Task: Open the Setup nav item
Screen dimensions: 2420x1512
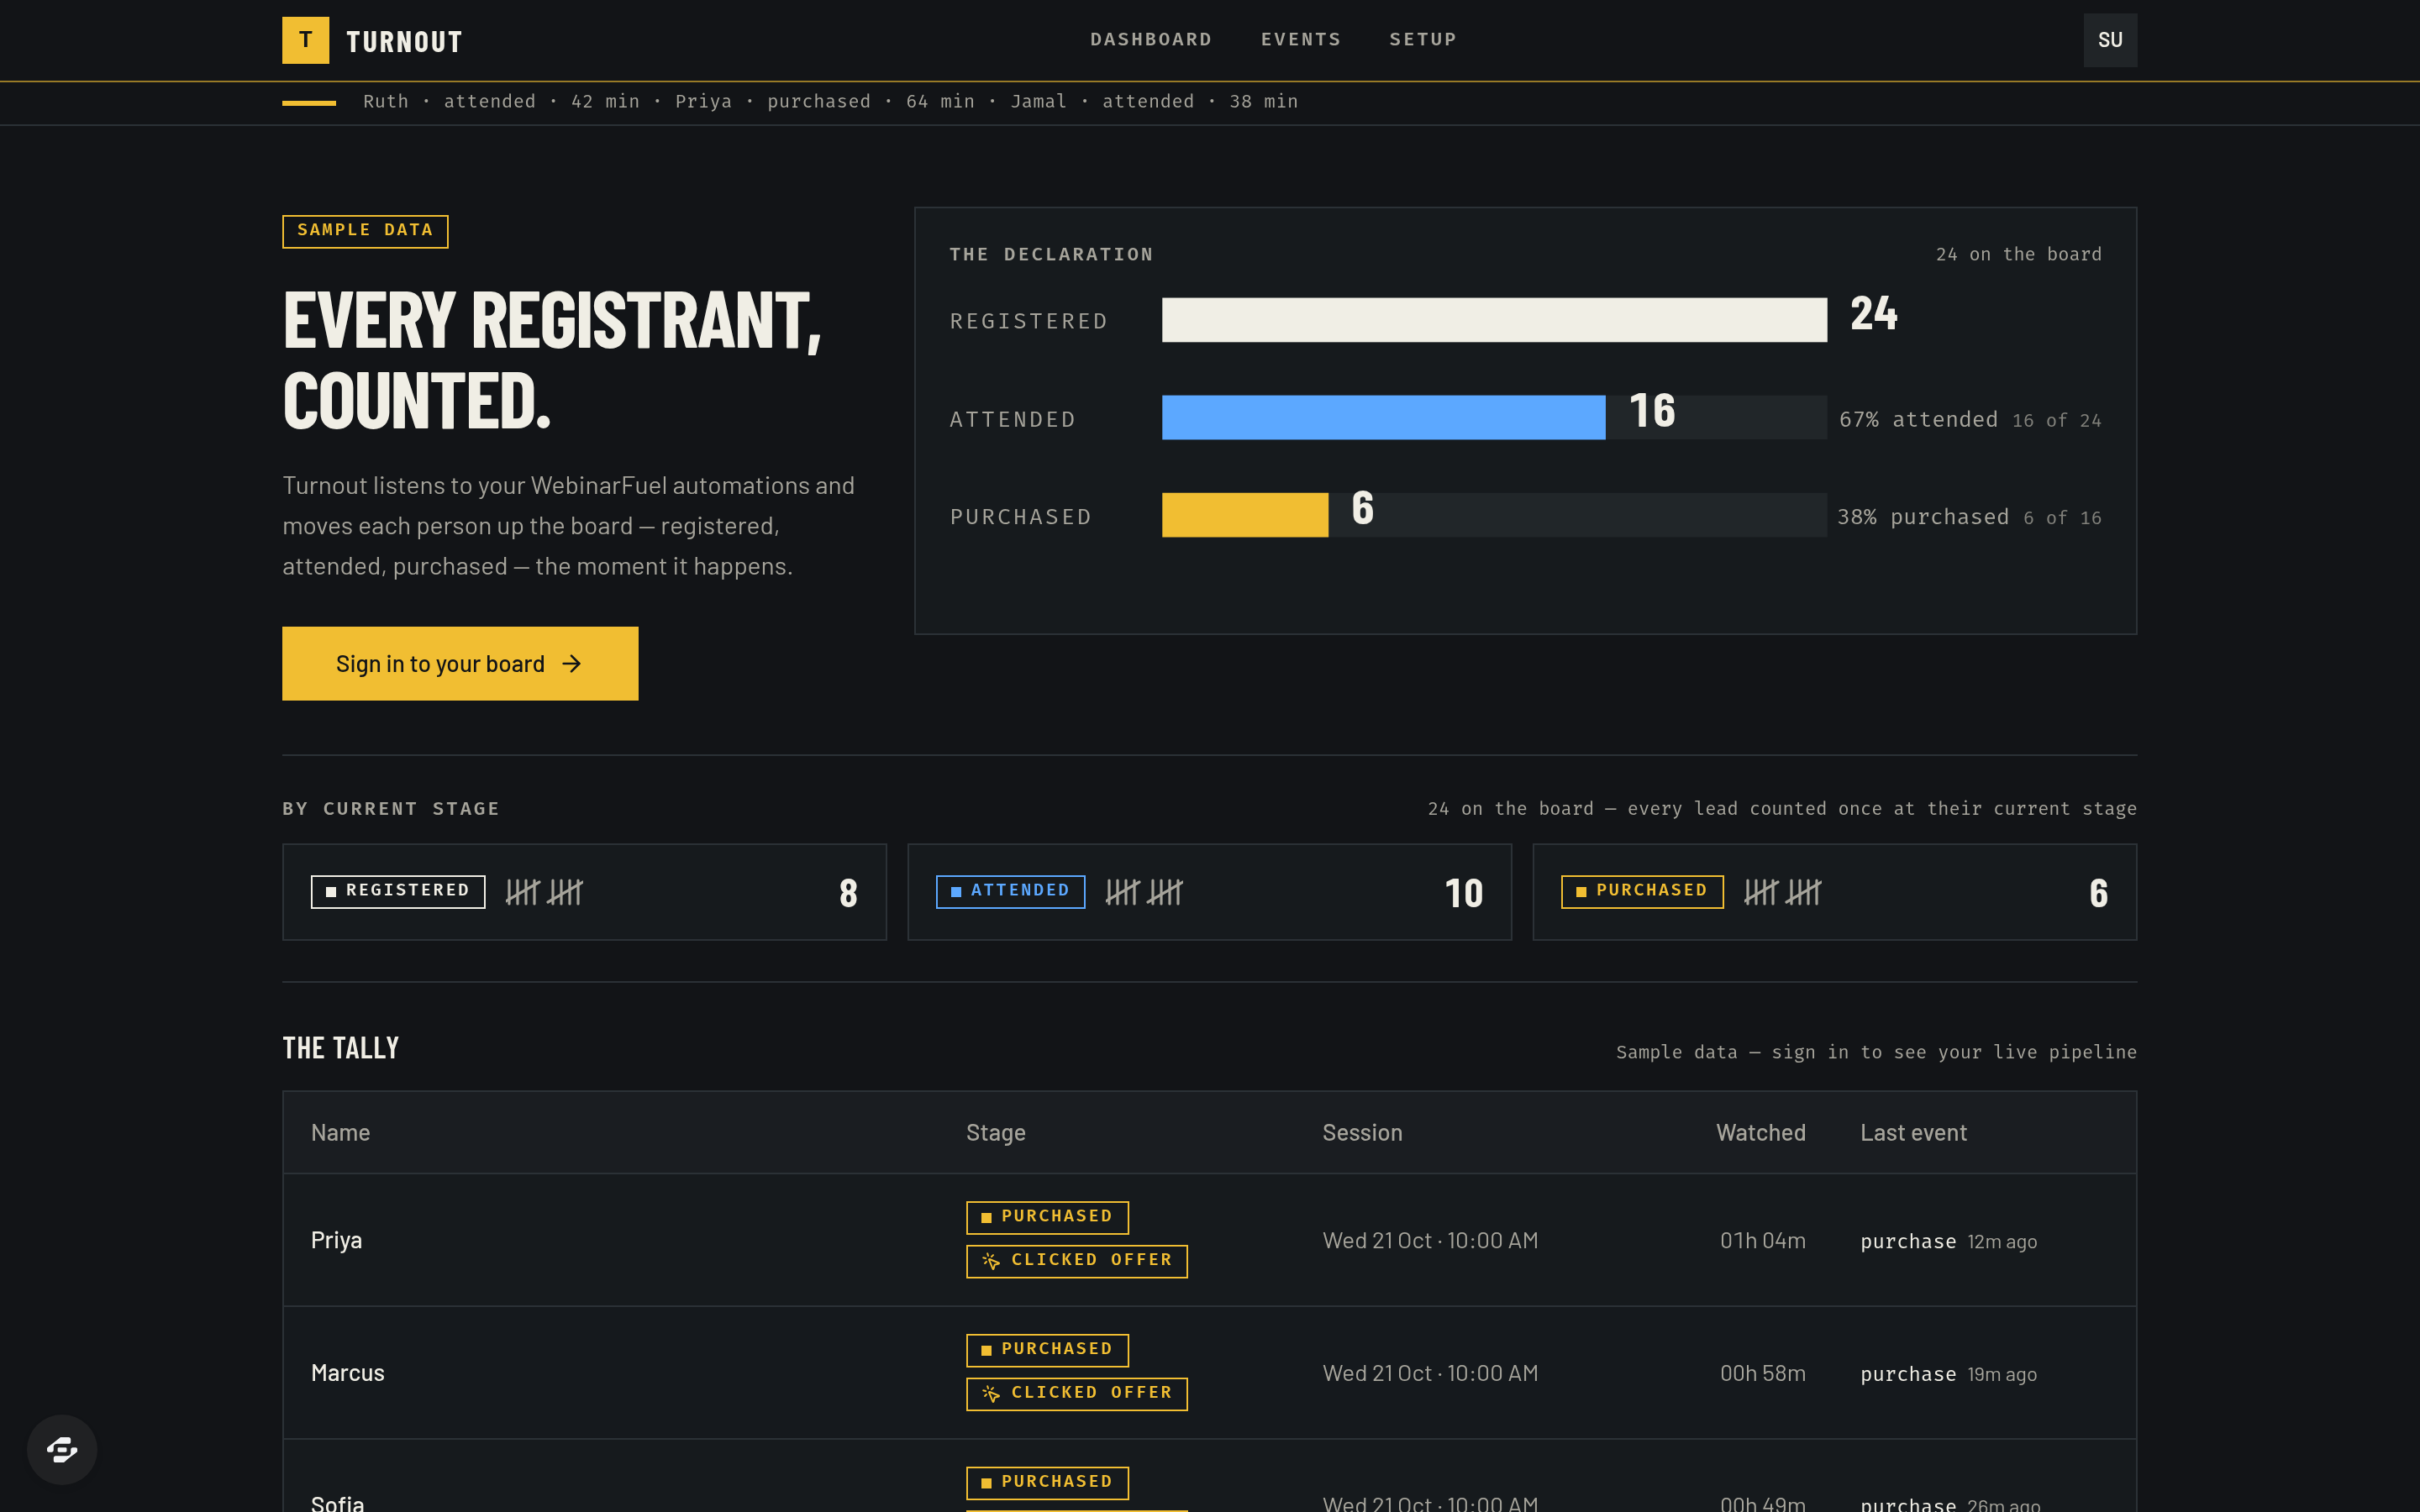Action: [x=1423, y=40]
